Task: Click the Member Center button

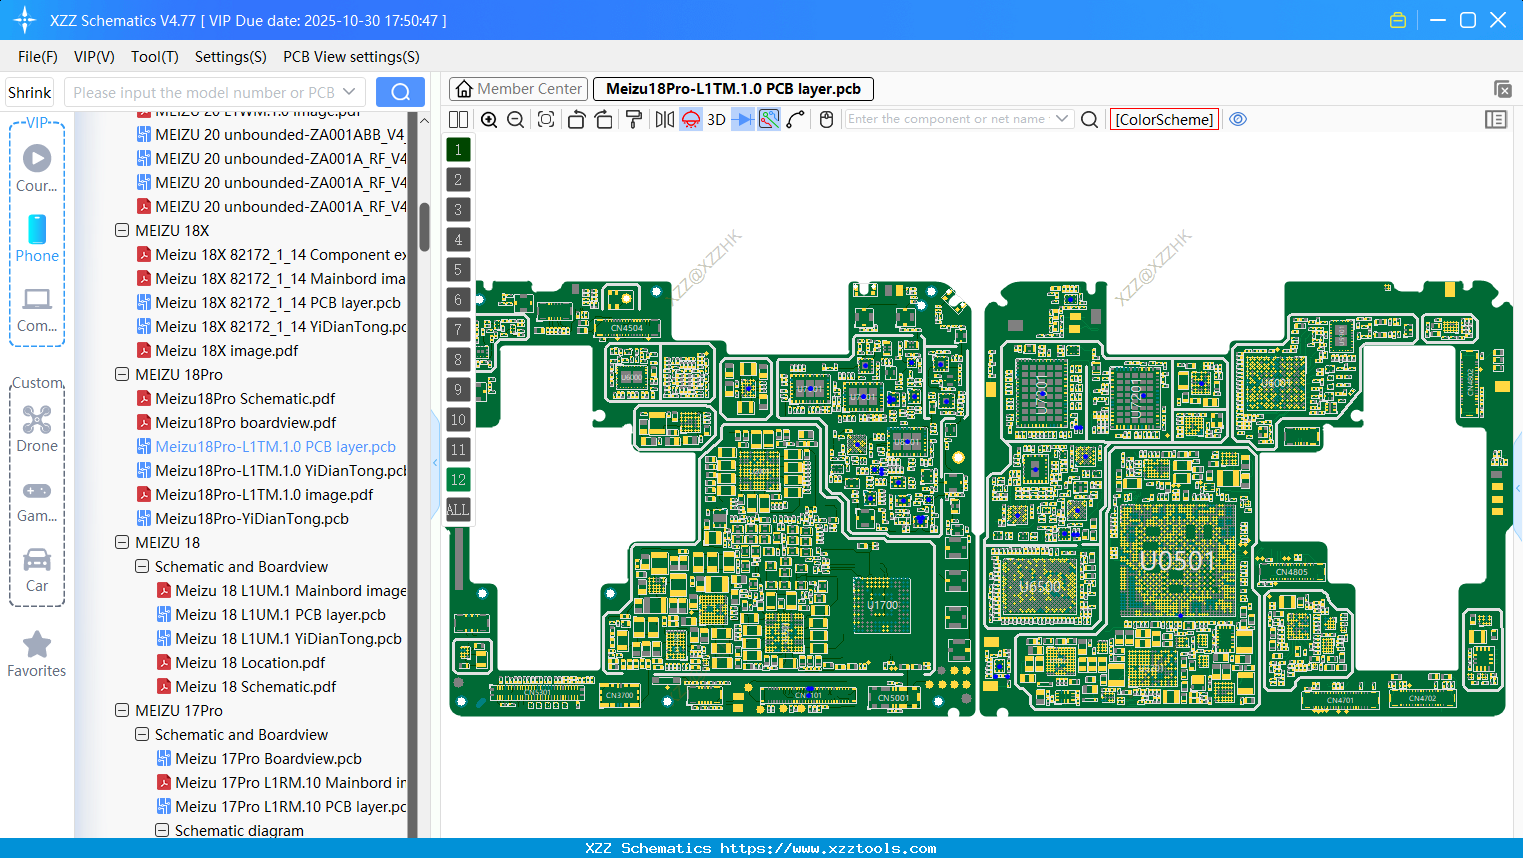Action: click(x=517, y=88)
